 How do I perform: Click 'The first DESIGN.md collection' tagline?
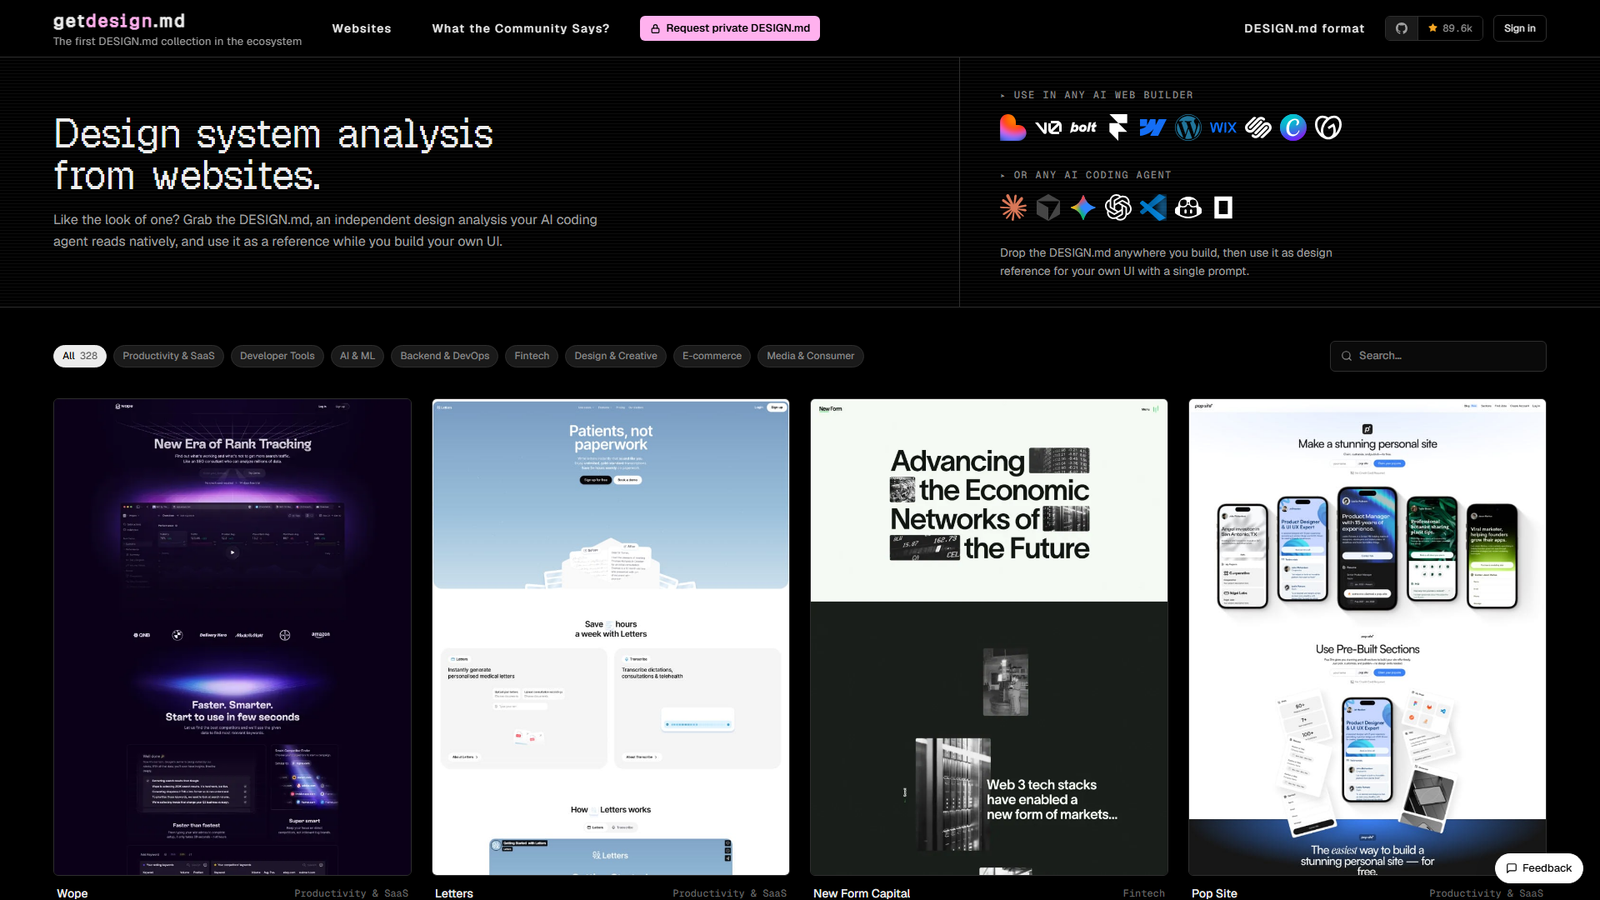[177, 41]
